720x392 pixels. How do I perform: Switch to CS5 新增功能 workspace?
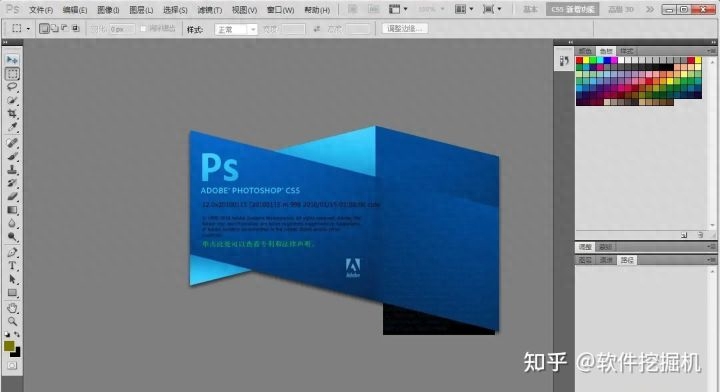[573, 9]
